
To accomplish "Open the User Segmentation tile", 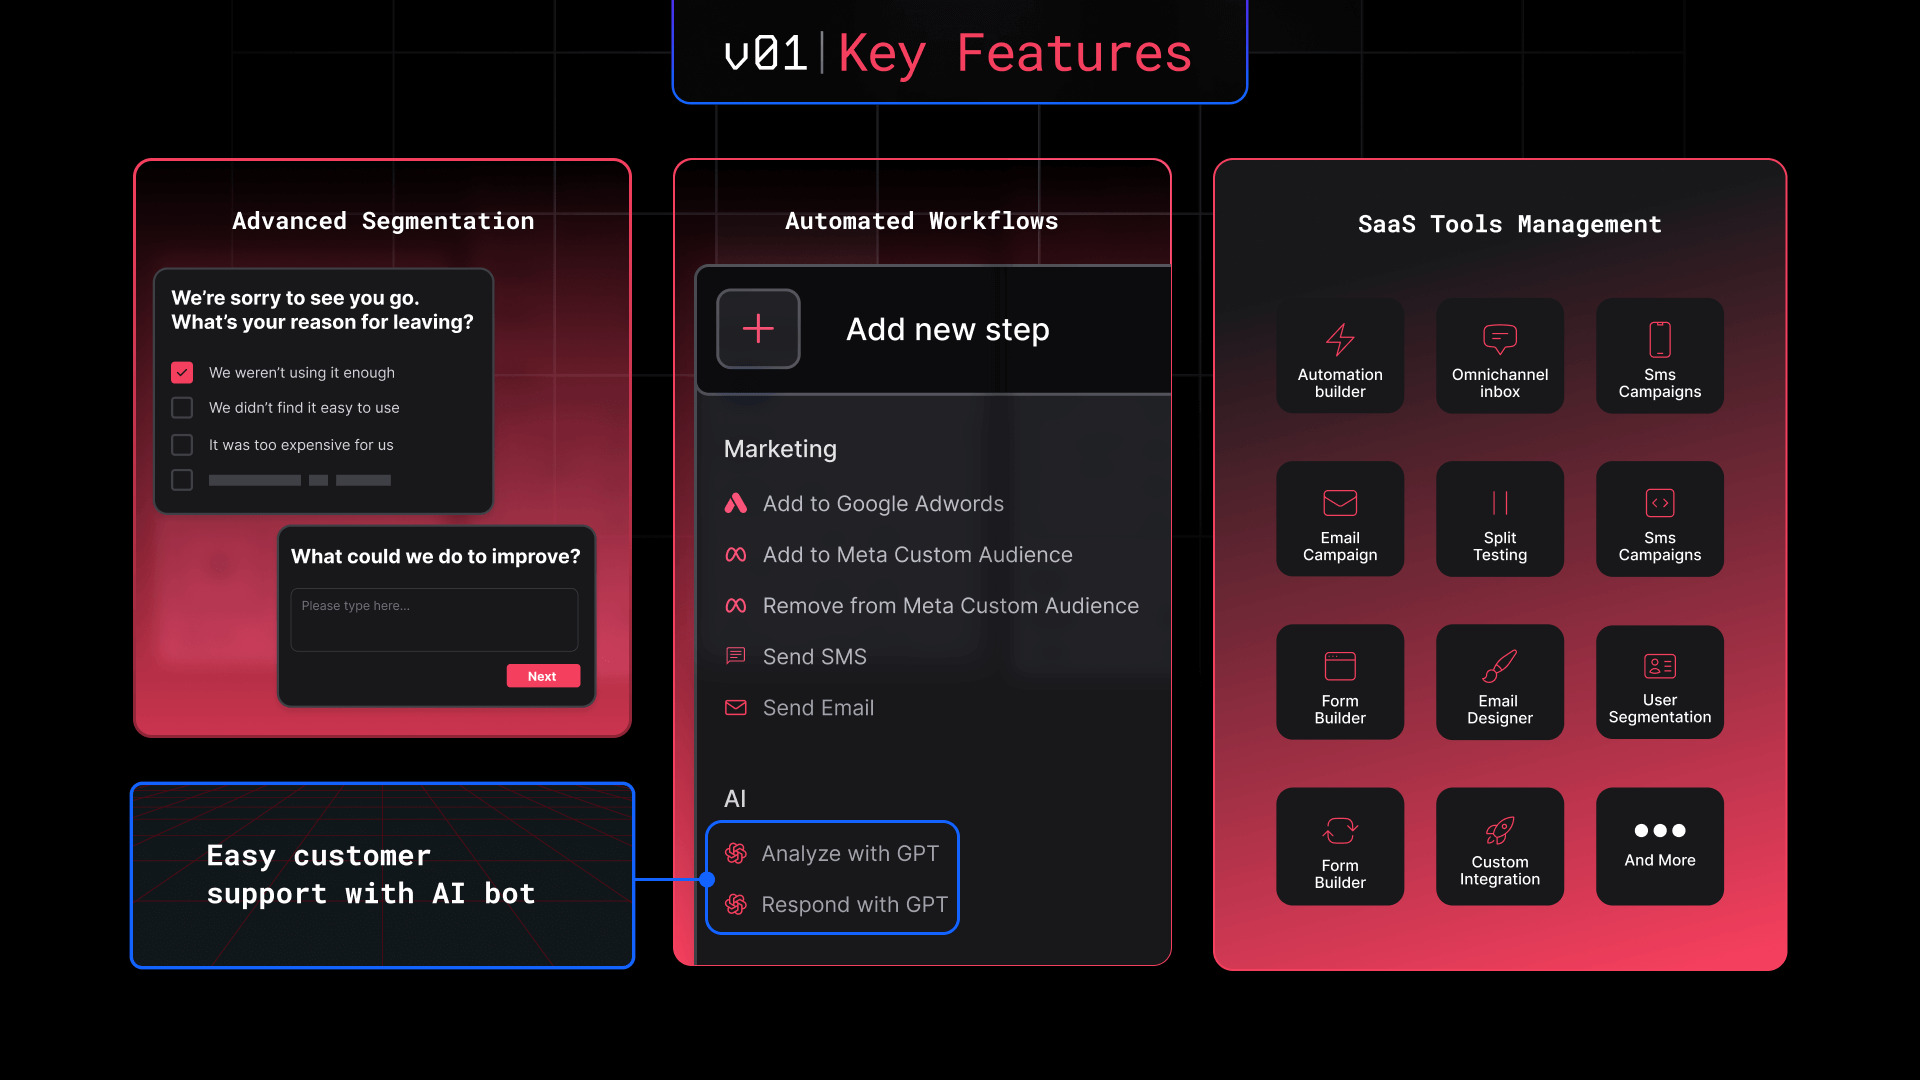I will [x=1659, y=682].
